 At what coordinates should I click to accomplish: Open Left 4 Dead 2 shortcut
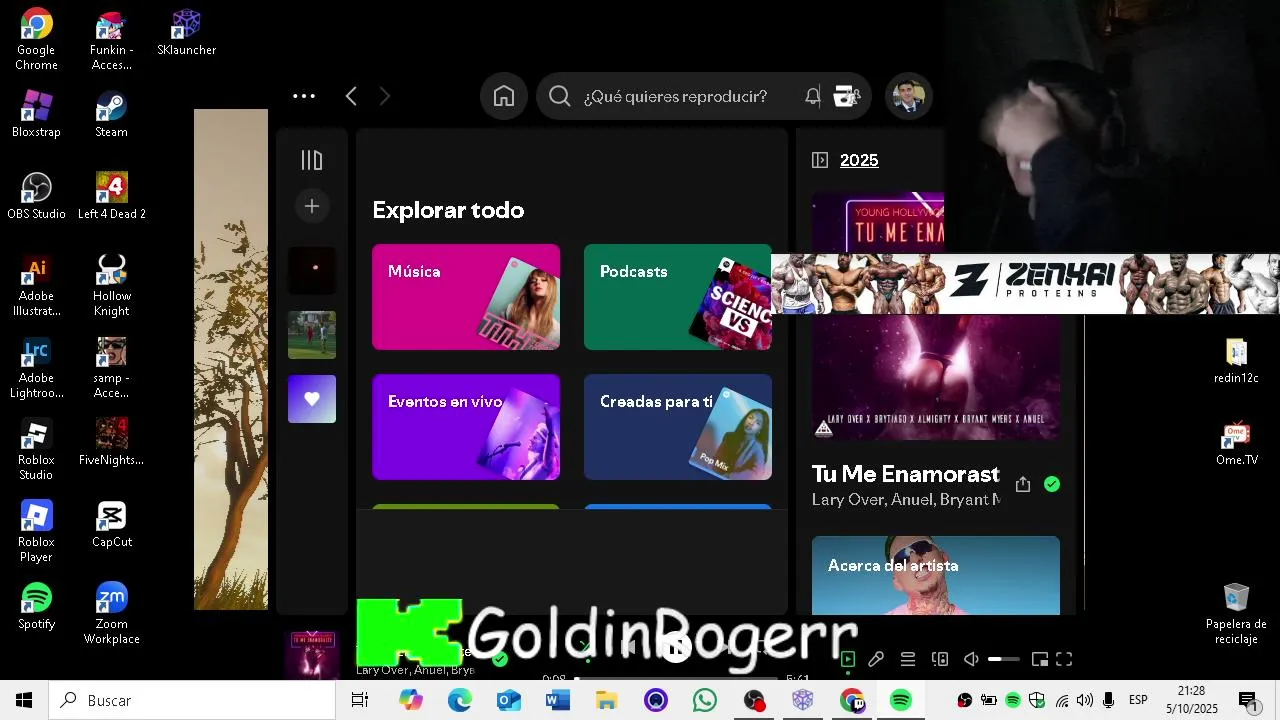pos(112,197)
